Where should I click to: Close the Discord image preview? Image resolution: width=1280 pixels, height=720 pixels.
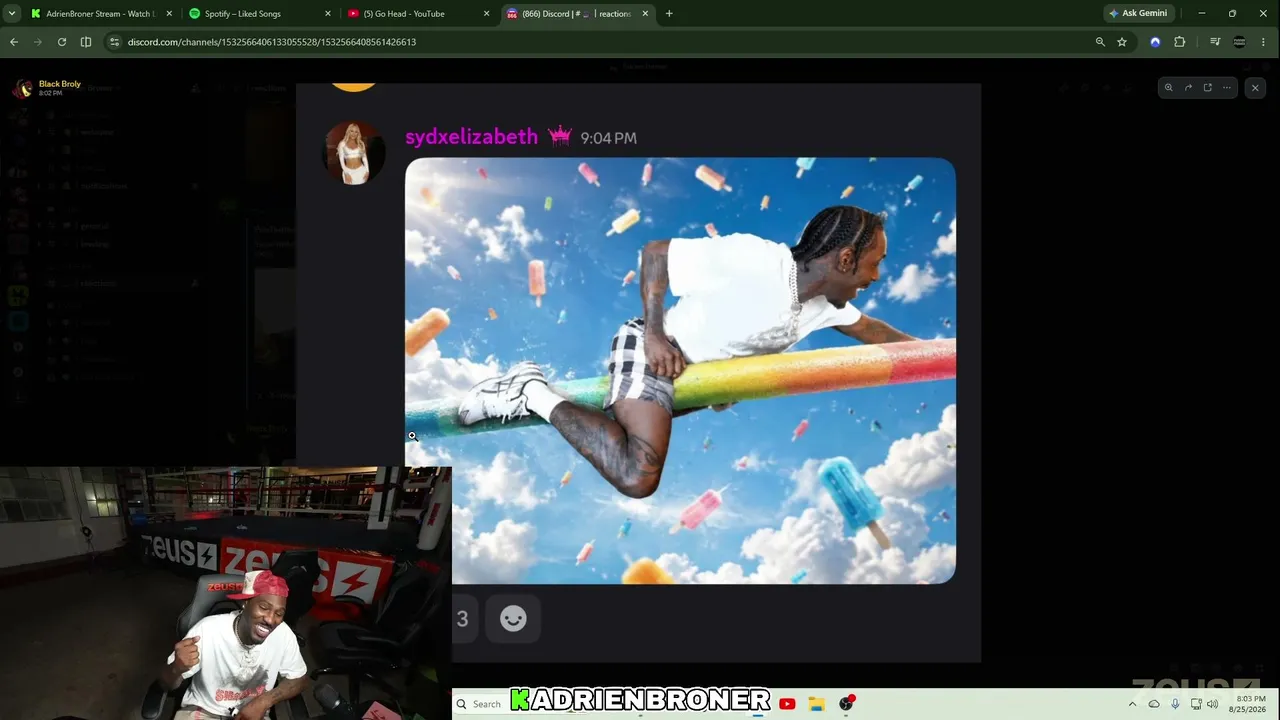1255,88
